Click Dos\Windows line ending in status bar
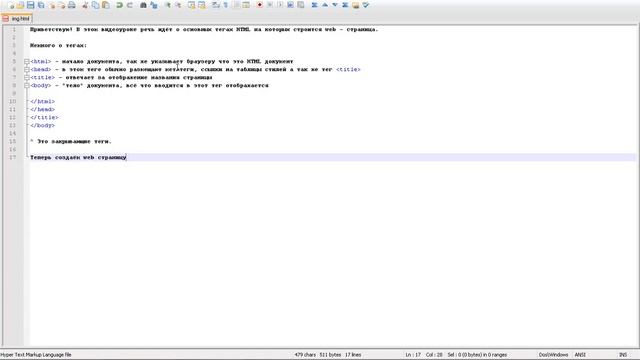The width and height of the screenshot is (640, 360). point(553,355)
